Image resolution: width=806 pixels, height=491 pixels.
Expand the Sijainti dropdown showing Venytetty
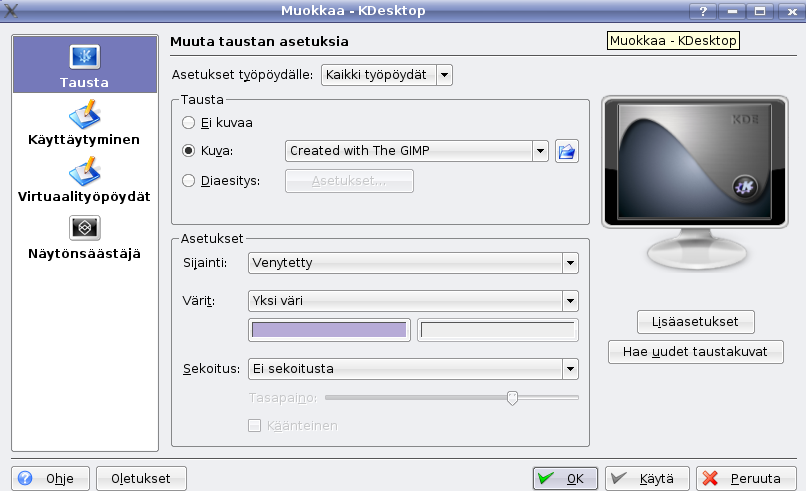[x=411, y=263]
